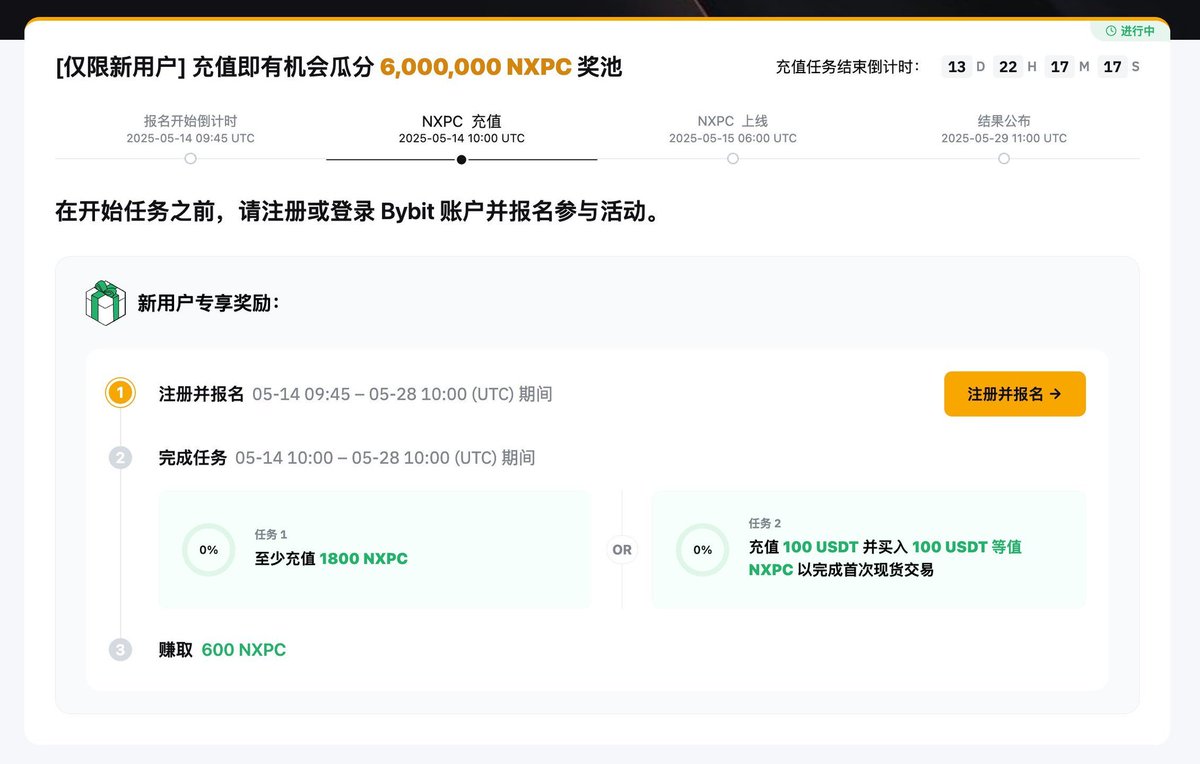The height and width of the screenshot is (764, 1200).
Task: Click the green gift box icon
Action: click(x=105, y=303)
